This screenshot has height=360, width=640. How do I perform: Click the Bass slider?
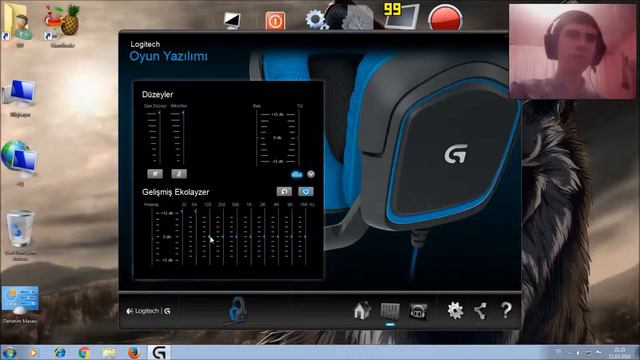[257, 138]
